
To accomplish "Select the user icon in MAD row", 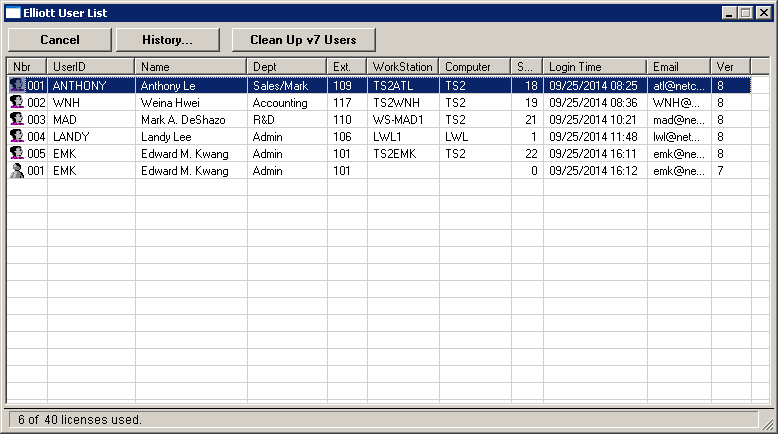I will point(16,119).
